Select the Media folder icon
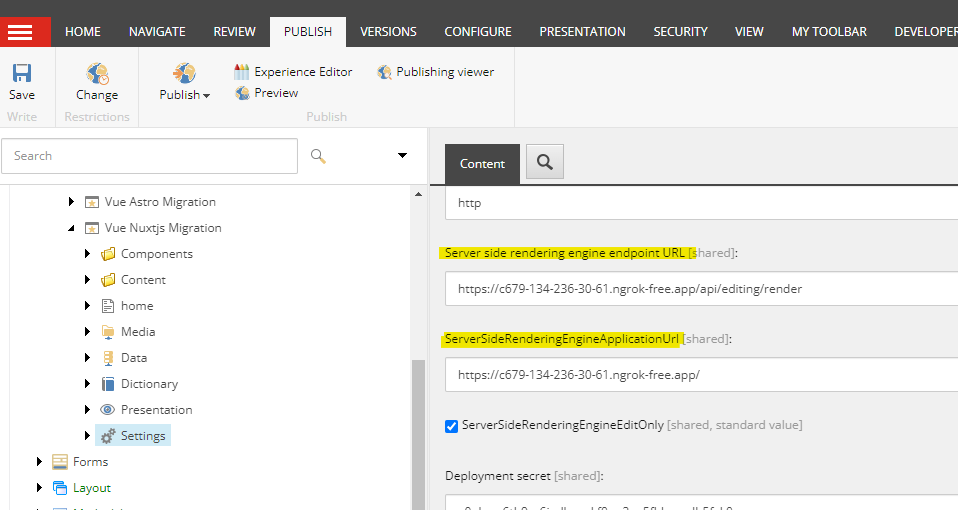 tap(108, 332)
